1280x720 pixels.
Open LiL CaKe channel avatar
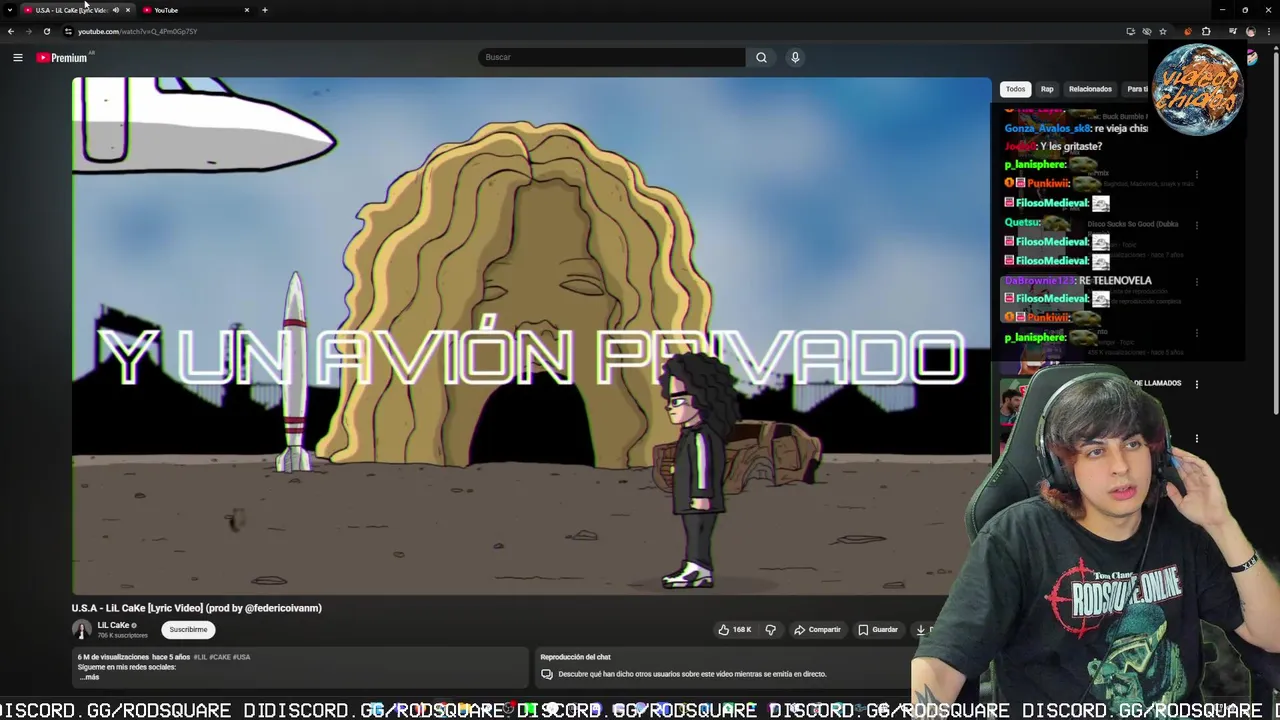pos(82,629)
